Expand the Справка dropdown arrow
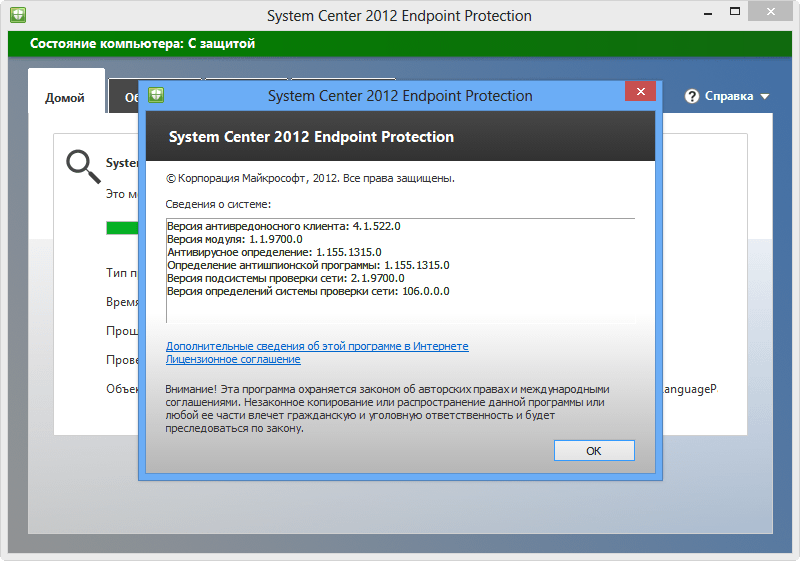 764,96
